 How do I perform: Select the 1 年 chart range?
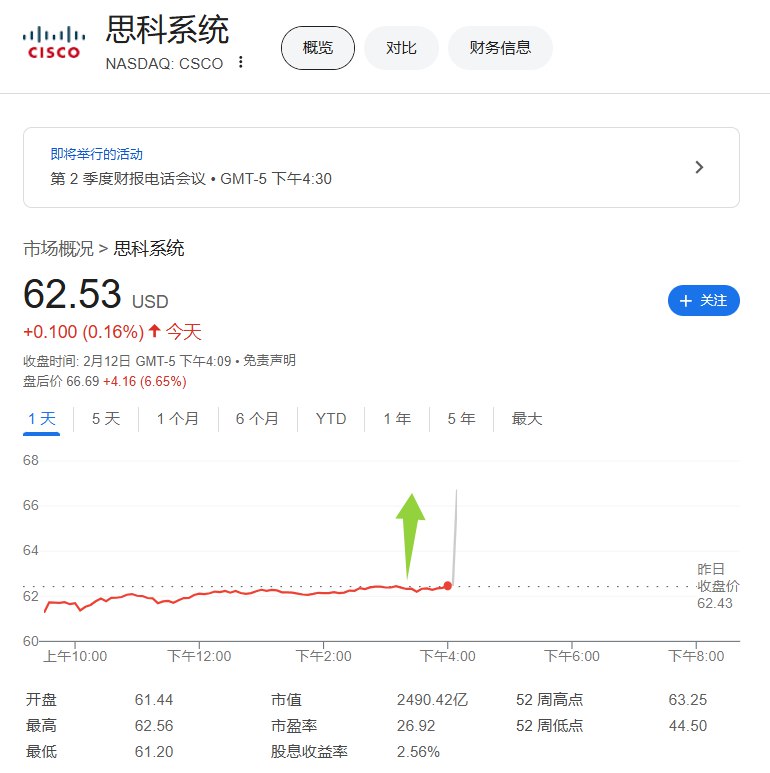coord(397,419)
